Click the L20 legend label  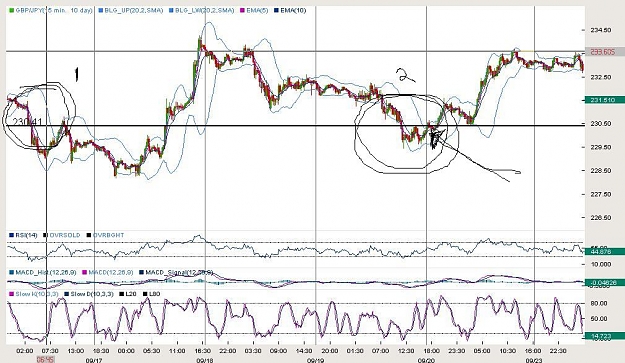point(131,294)
